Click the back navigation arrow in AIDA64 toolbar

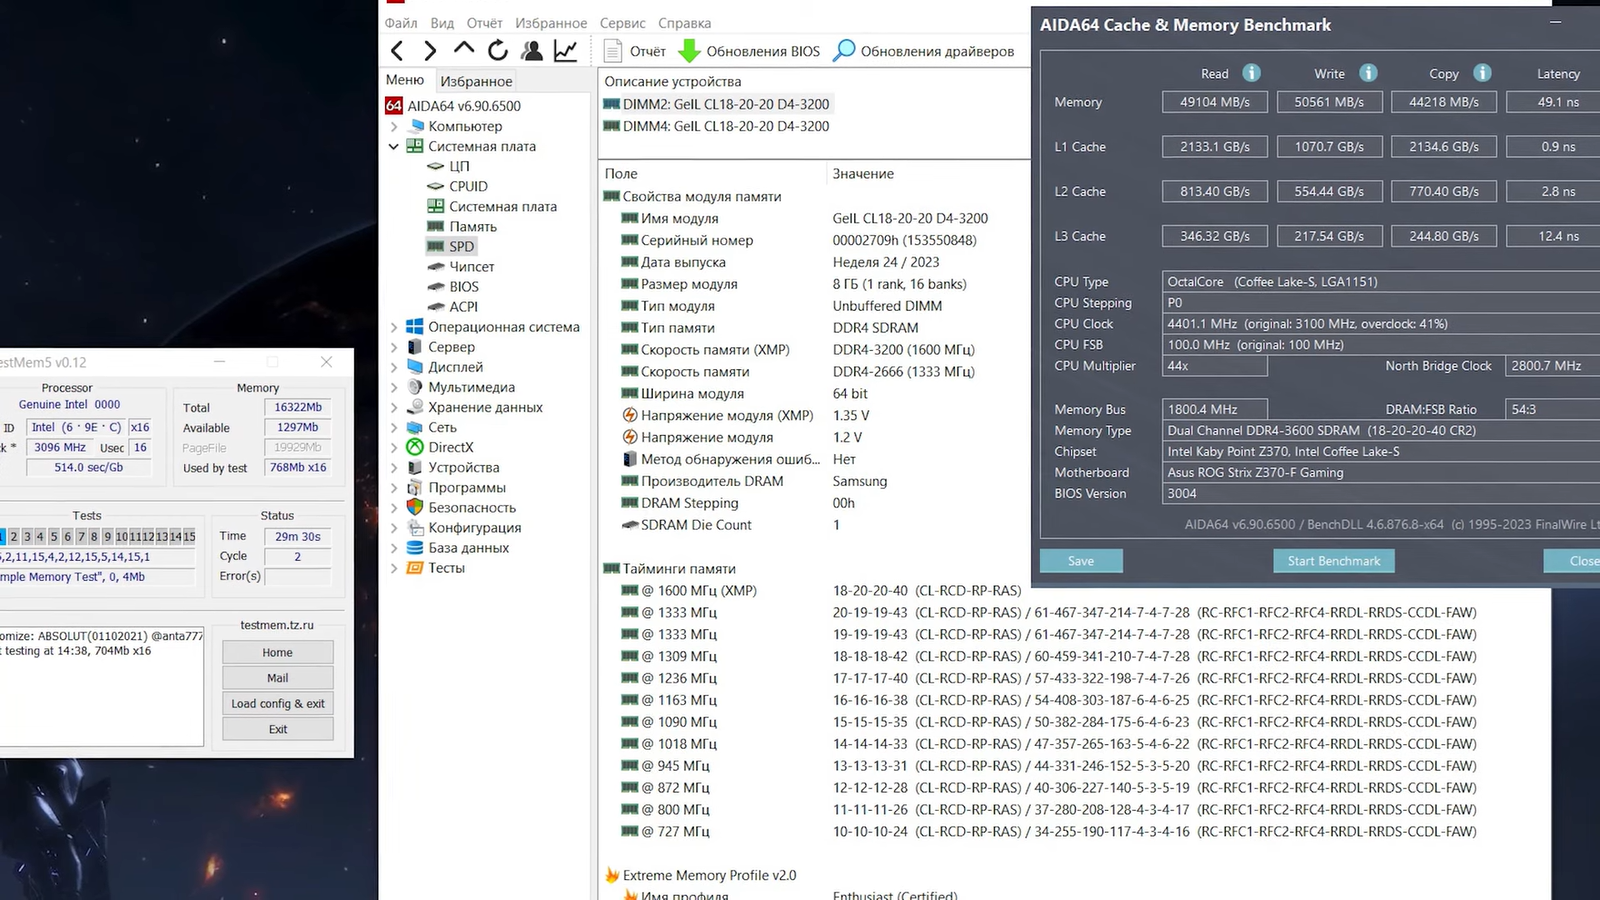point(397,51)
